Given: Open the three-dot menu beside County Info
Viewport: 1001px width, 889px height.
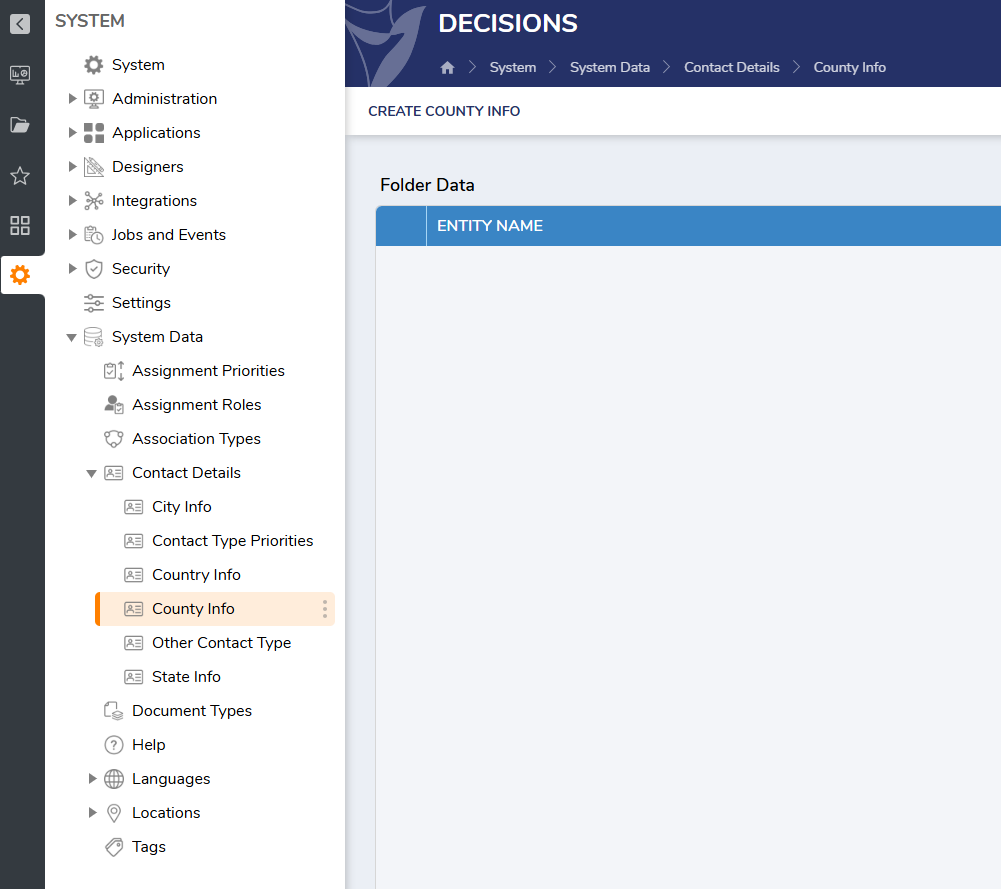Looking at the screenshot, I should (x=324, y=609).
